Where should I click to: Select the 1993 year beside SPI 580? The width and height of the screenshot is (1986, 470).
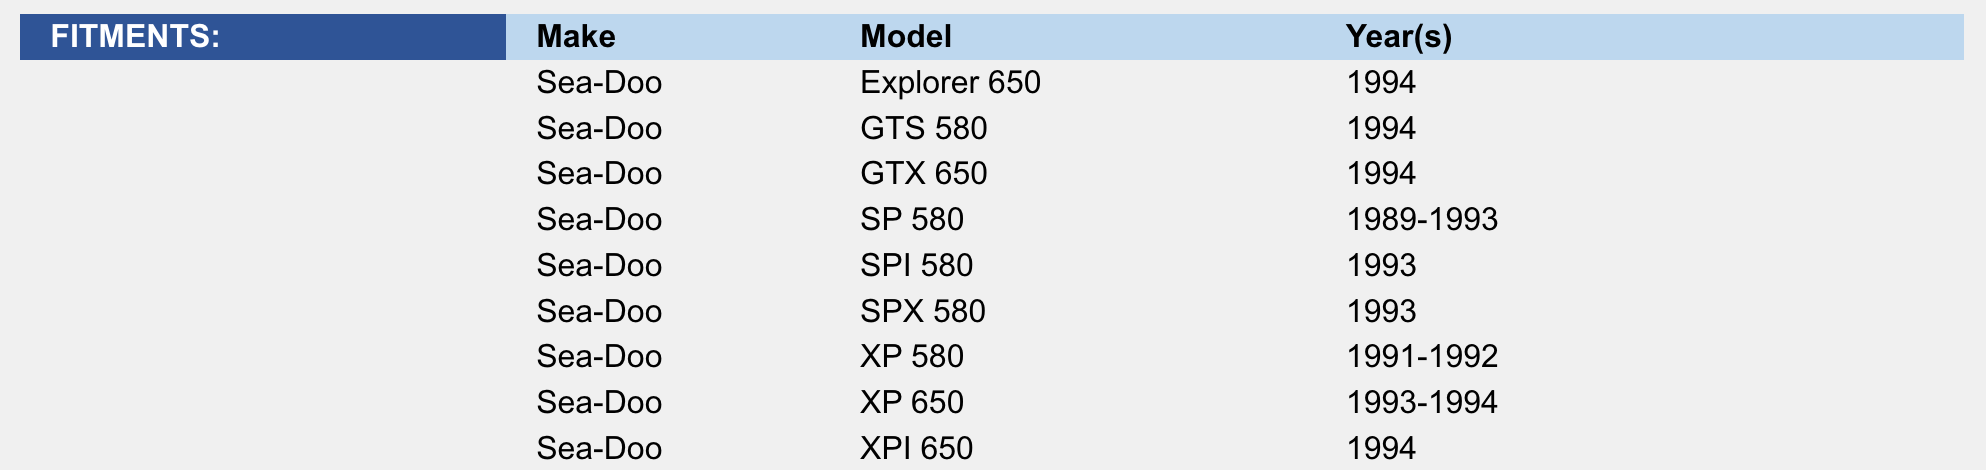[1380, 265]
